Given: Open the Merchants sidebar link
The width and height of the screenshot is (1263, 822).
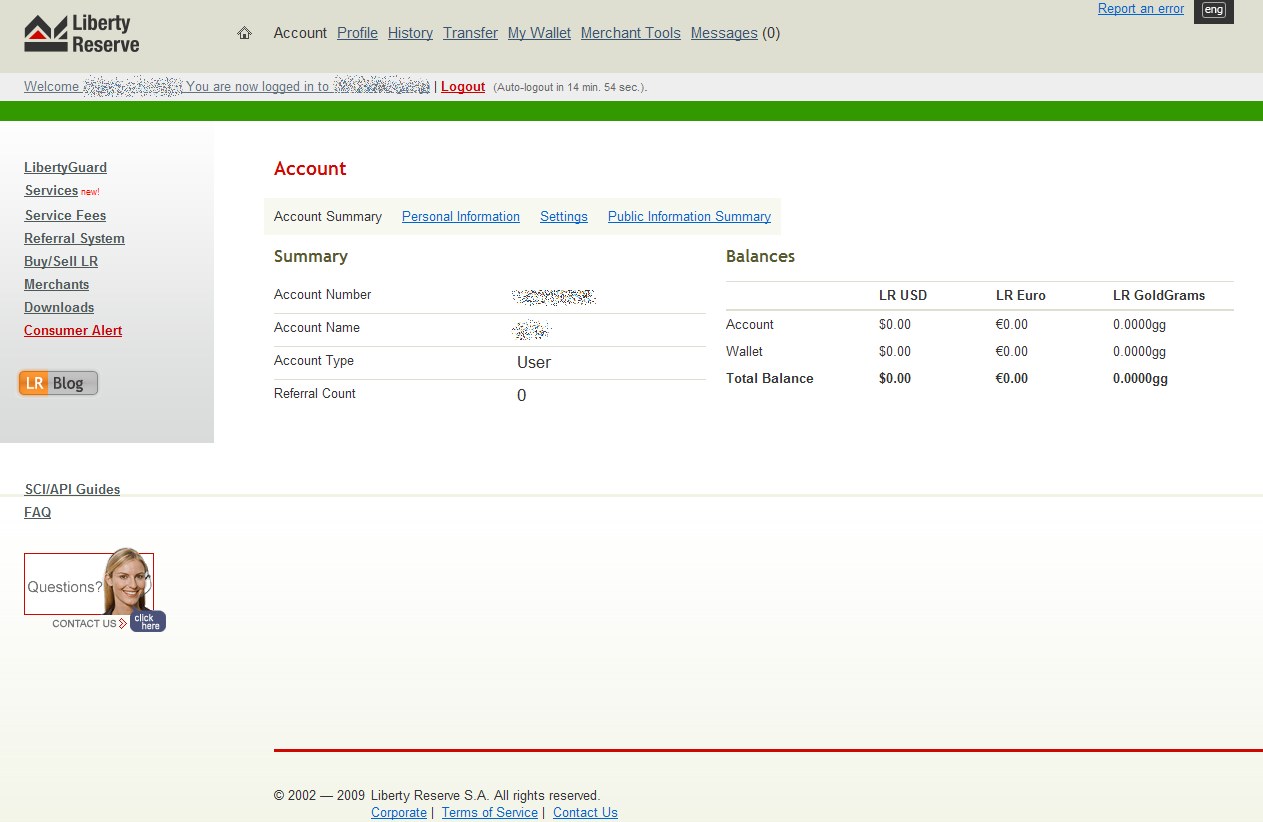Looking at the screenshot, I should (56, 285).
